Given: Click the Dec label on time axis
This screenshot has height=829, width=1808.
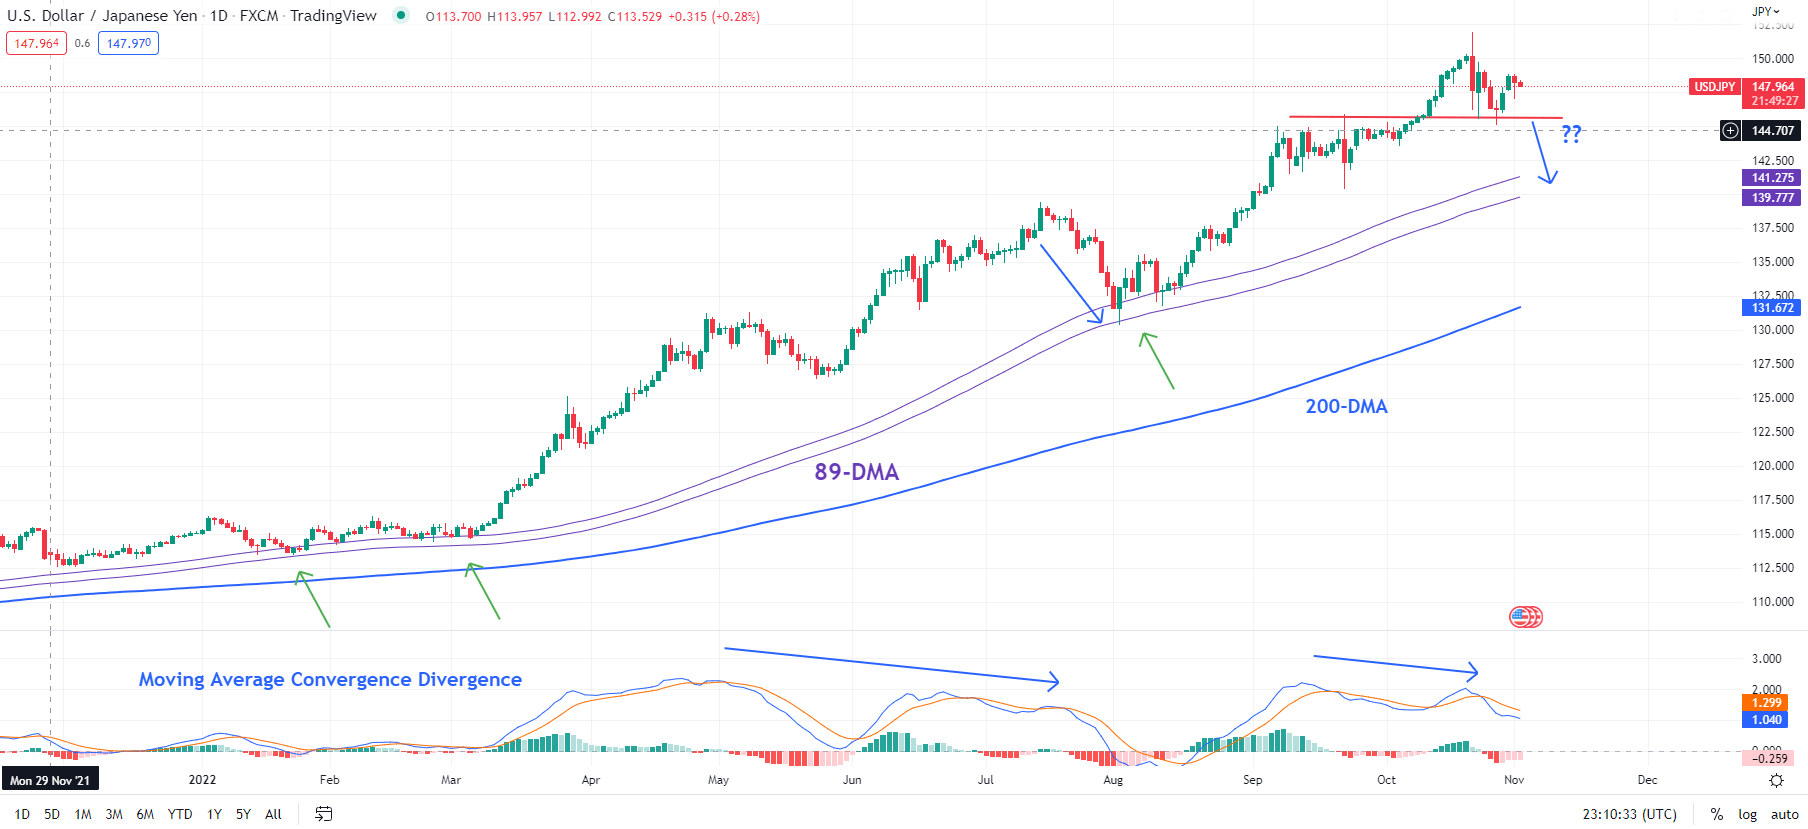Looking at the screenshot, I should (x=1647, y=780).
